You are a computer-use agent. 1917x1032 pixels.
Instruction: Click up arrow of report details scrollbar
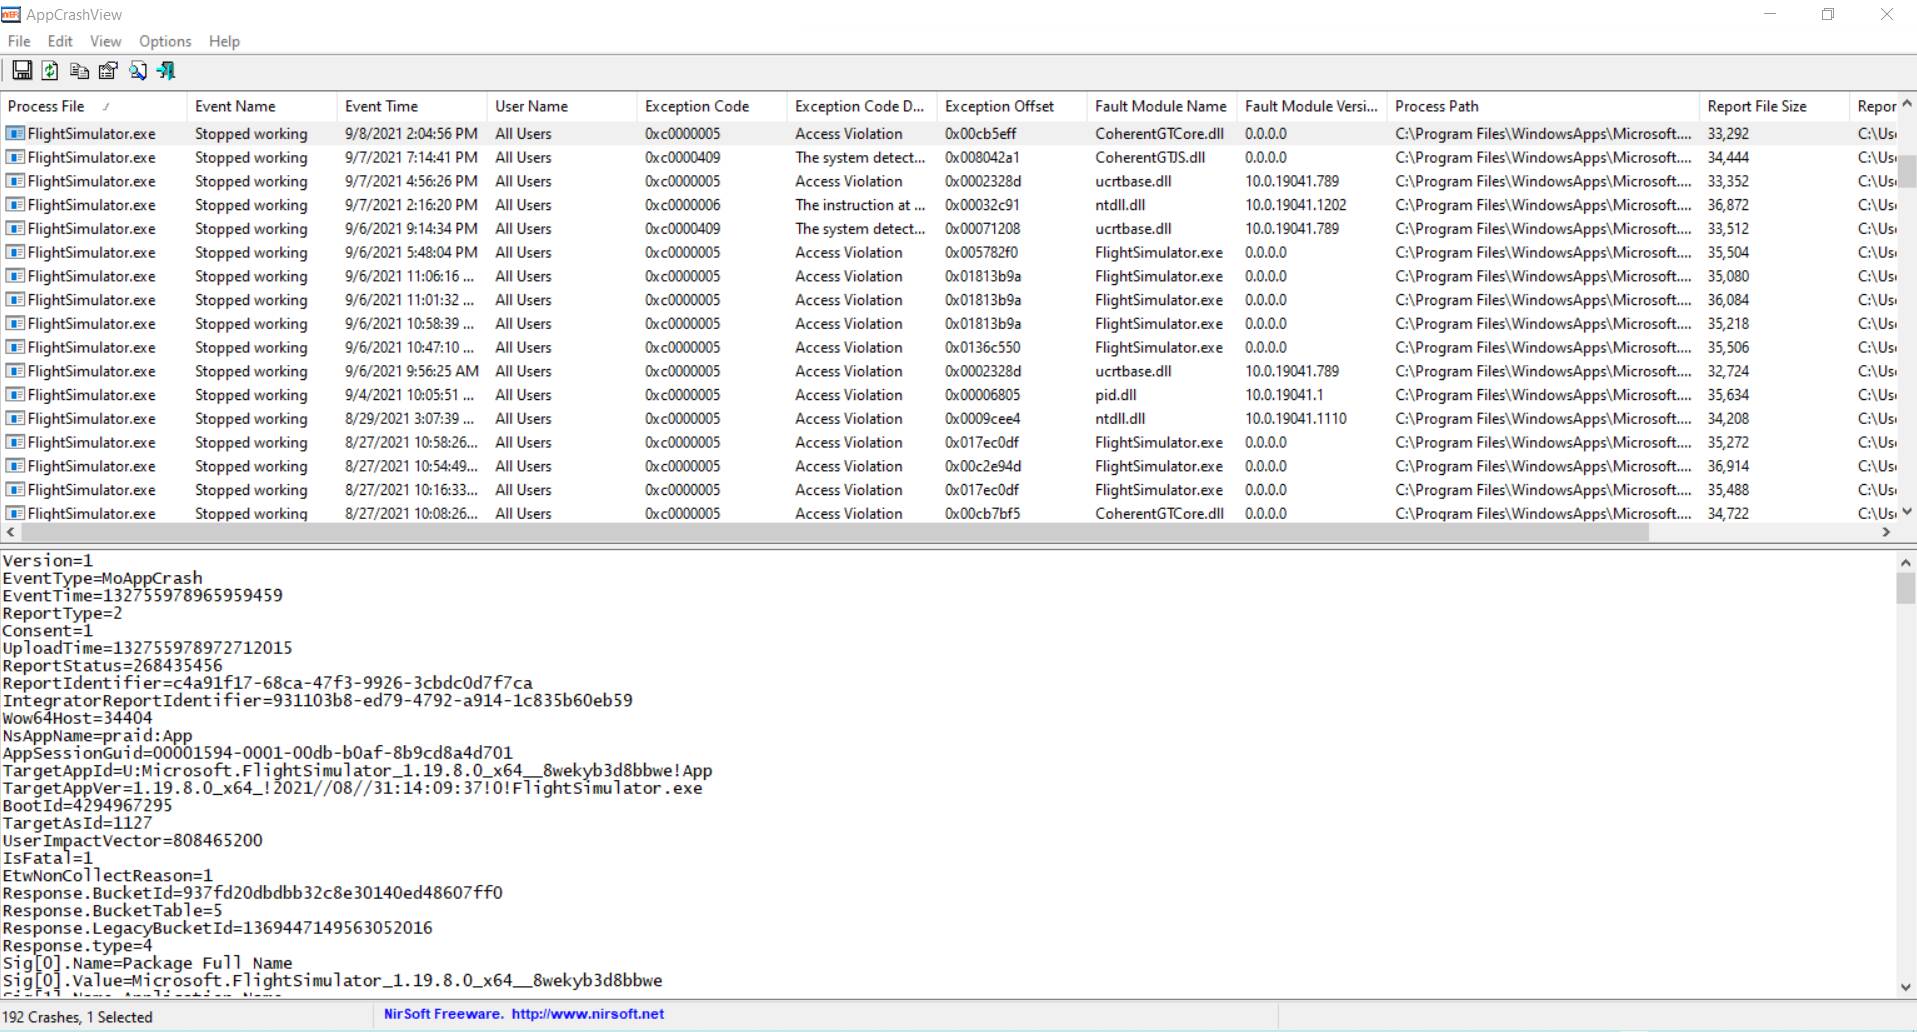pos(1907,562)
